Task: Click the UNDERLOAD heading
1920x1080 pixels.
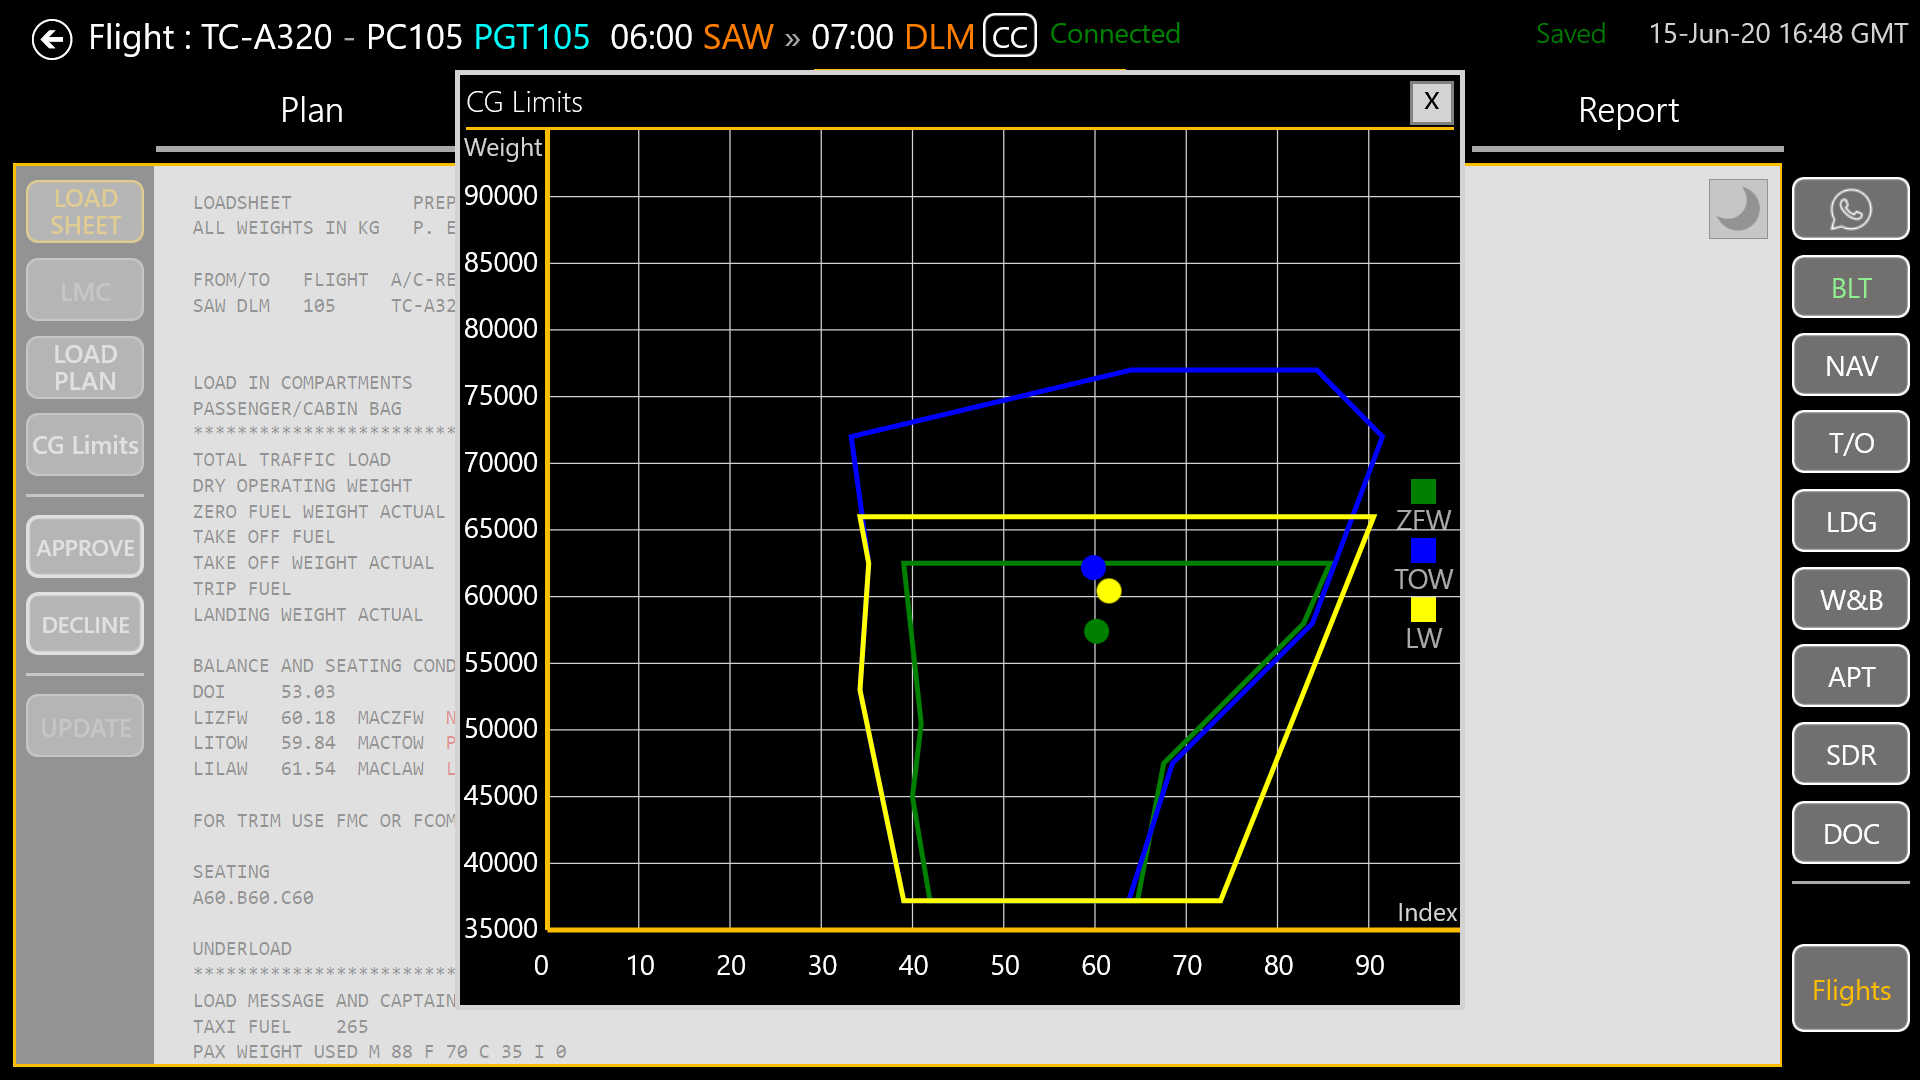Action: (242, 949)
